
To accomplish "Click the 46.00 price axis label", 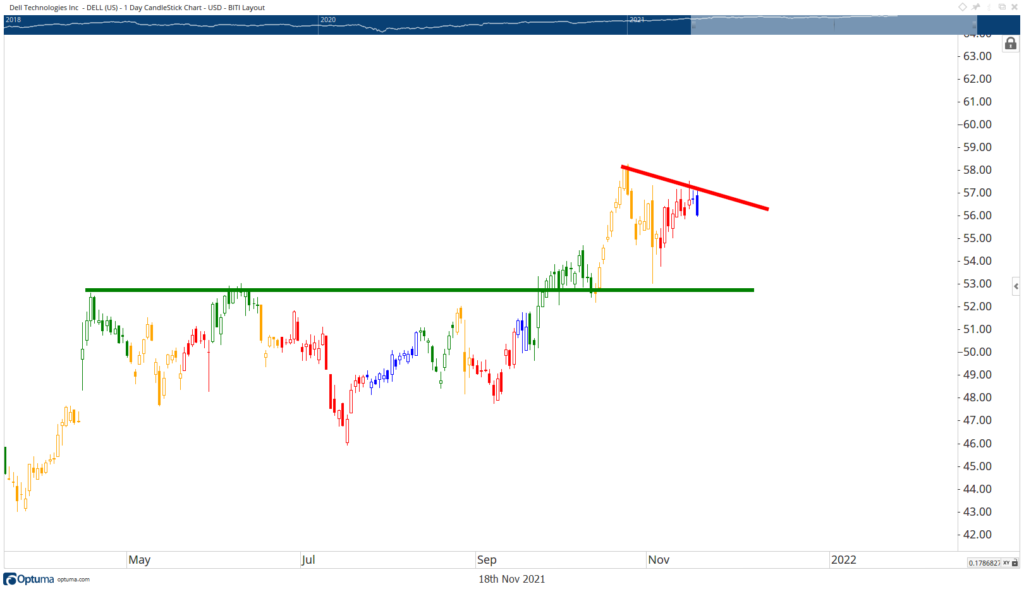I will pyautogui.click(x=977, y=443).
